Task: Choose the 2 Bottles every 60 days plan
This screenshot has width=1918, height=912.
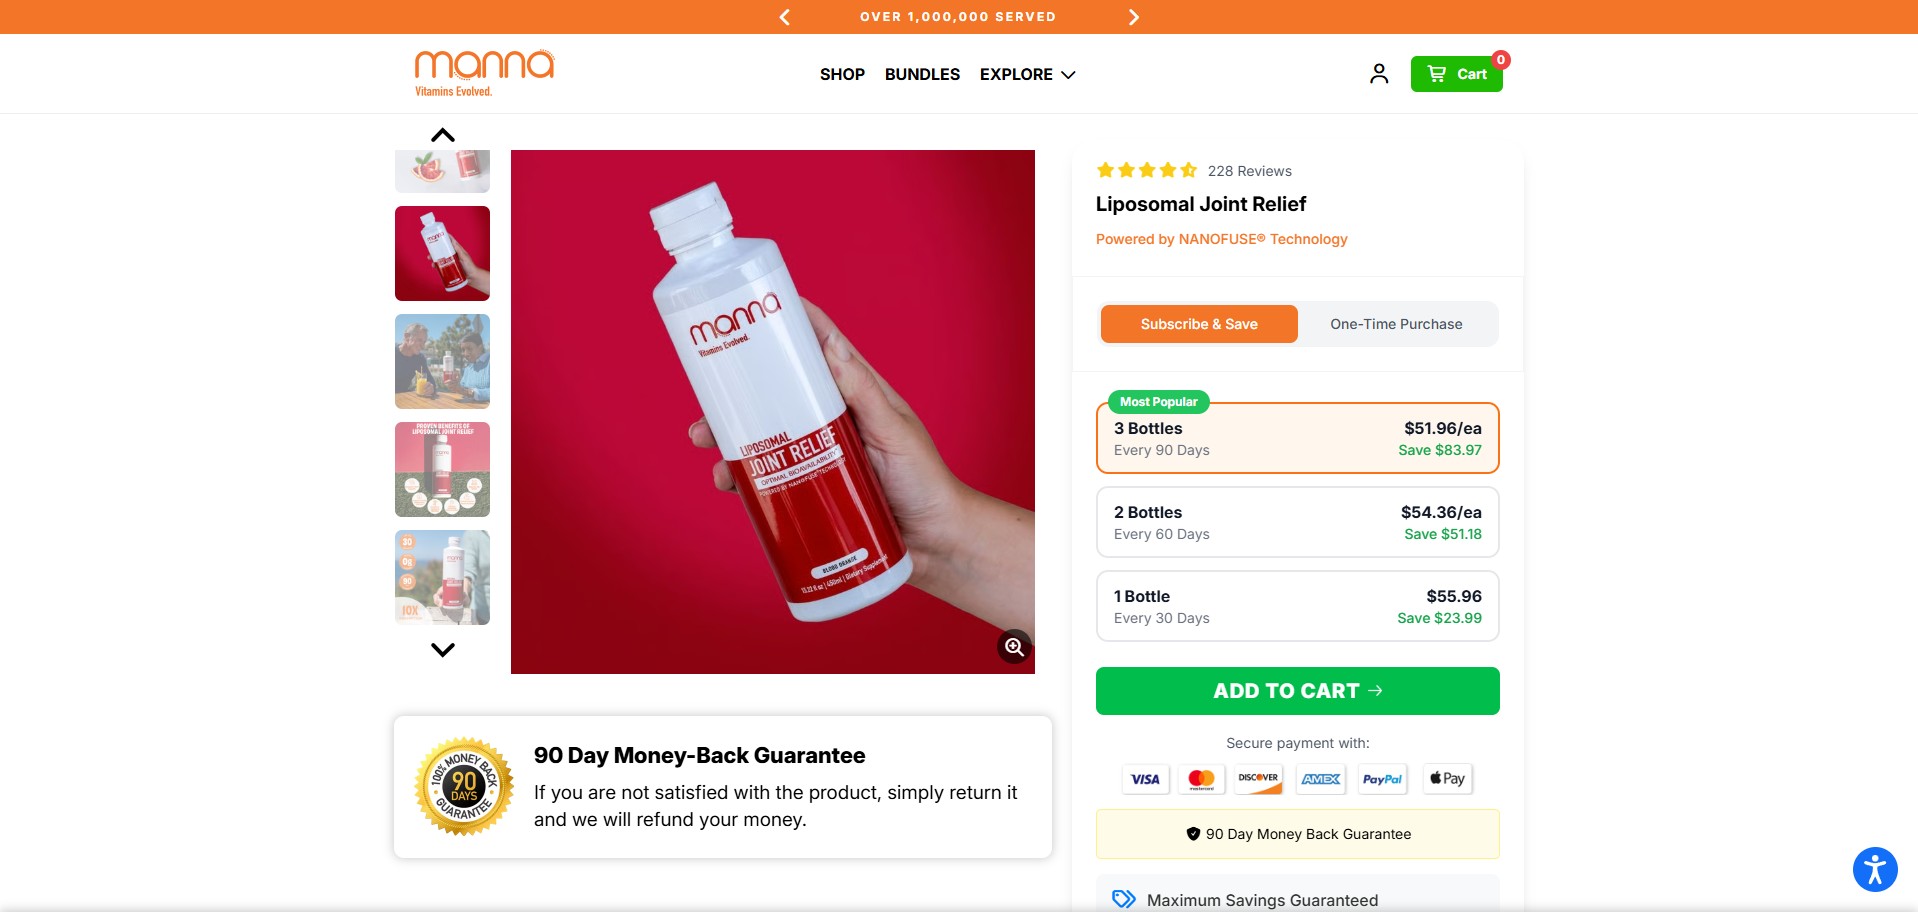Action: point(1297,522)
